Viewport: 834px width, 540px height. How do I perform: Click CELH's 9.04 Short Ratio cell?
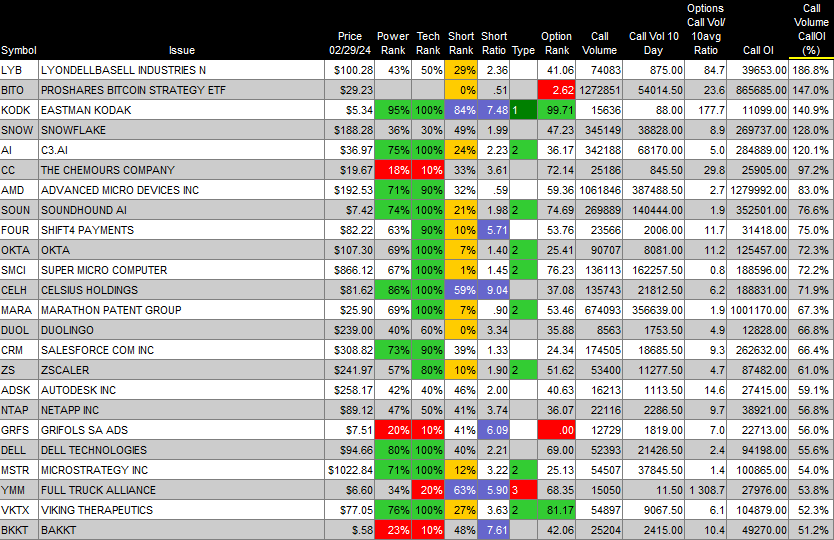pos(494,290)
